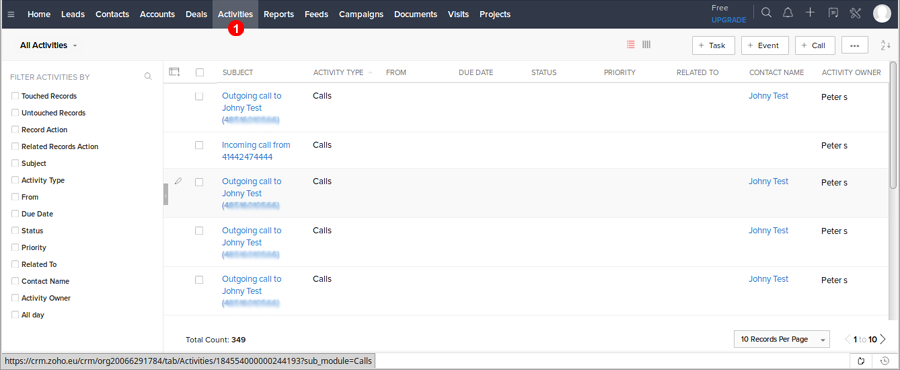Check the Status filter
The image size is (900, 370).
pos(15,231)
